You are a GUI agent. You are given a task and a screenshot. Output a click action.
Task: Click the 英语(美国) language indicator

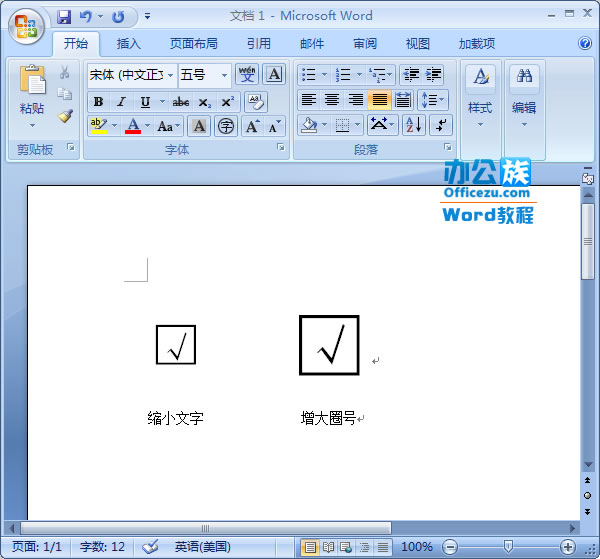point(202,547)
